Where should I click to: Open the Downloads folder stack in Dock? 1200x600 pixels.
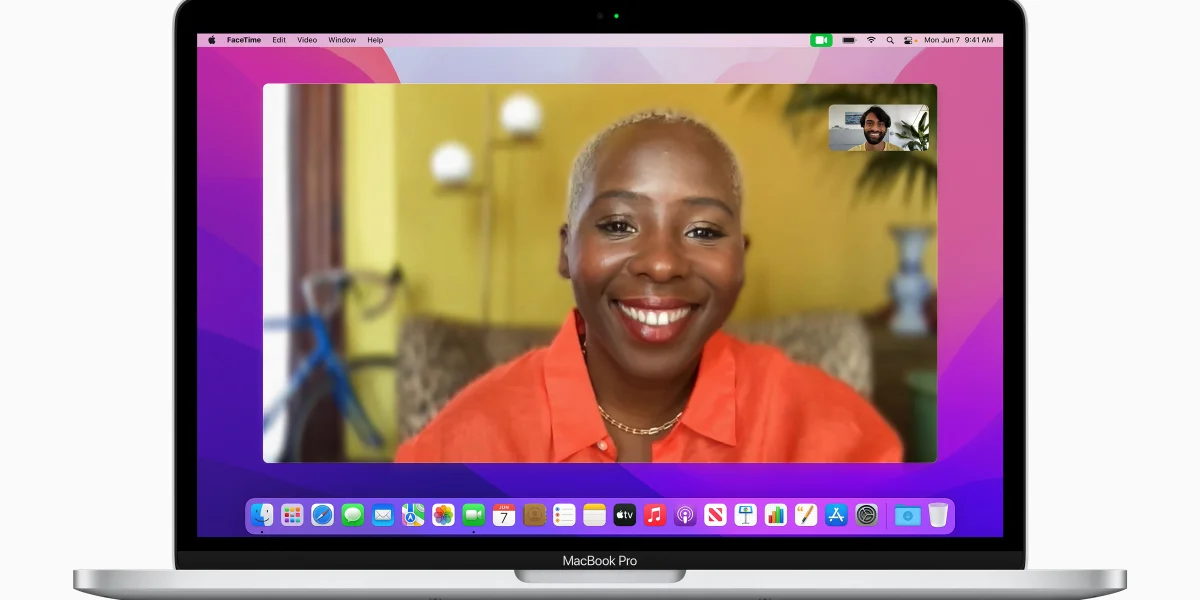[907, 515]
